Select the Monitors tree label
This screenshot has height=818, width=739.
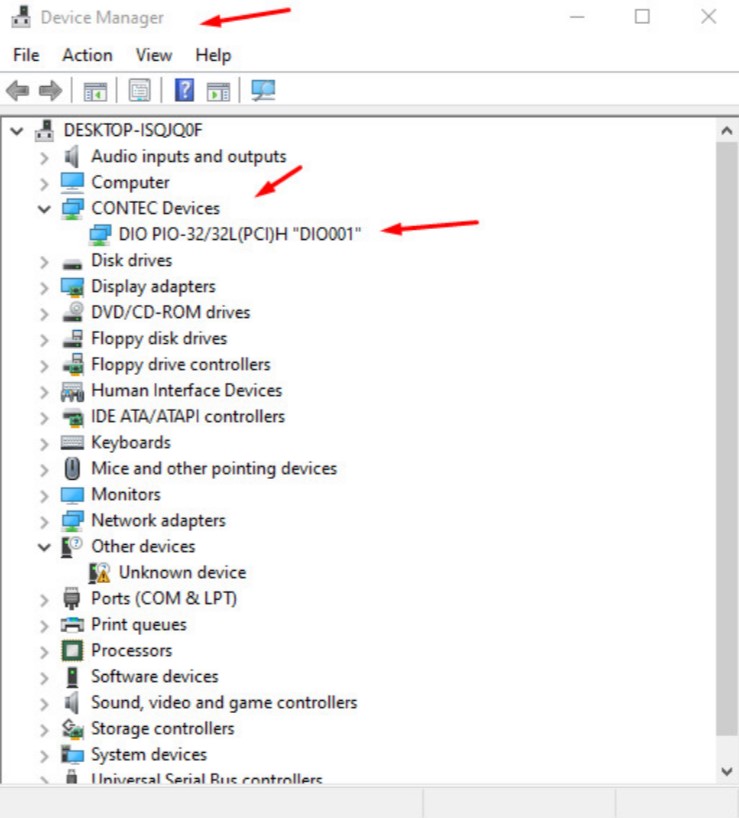coord(126,495)
